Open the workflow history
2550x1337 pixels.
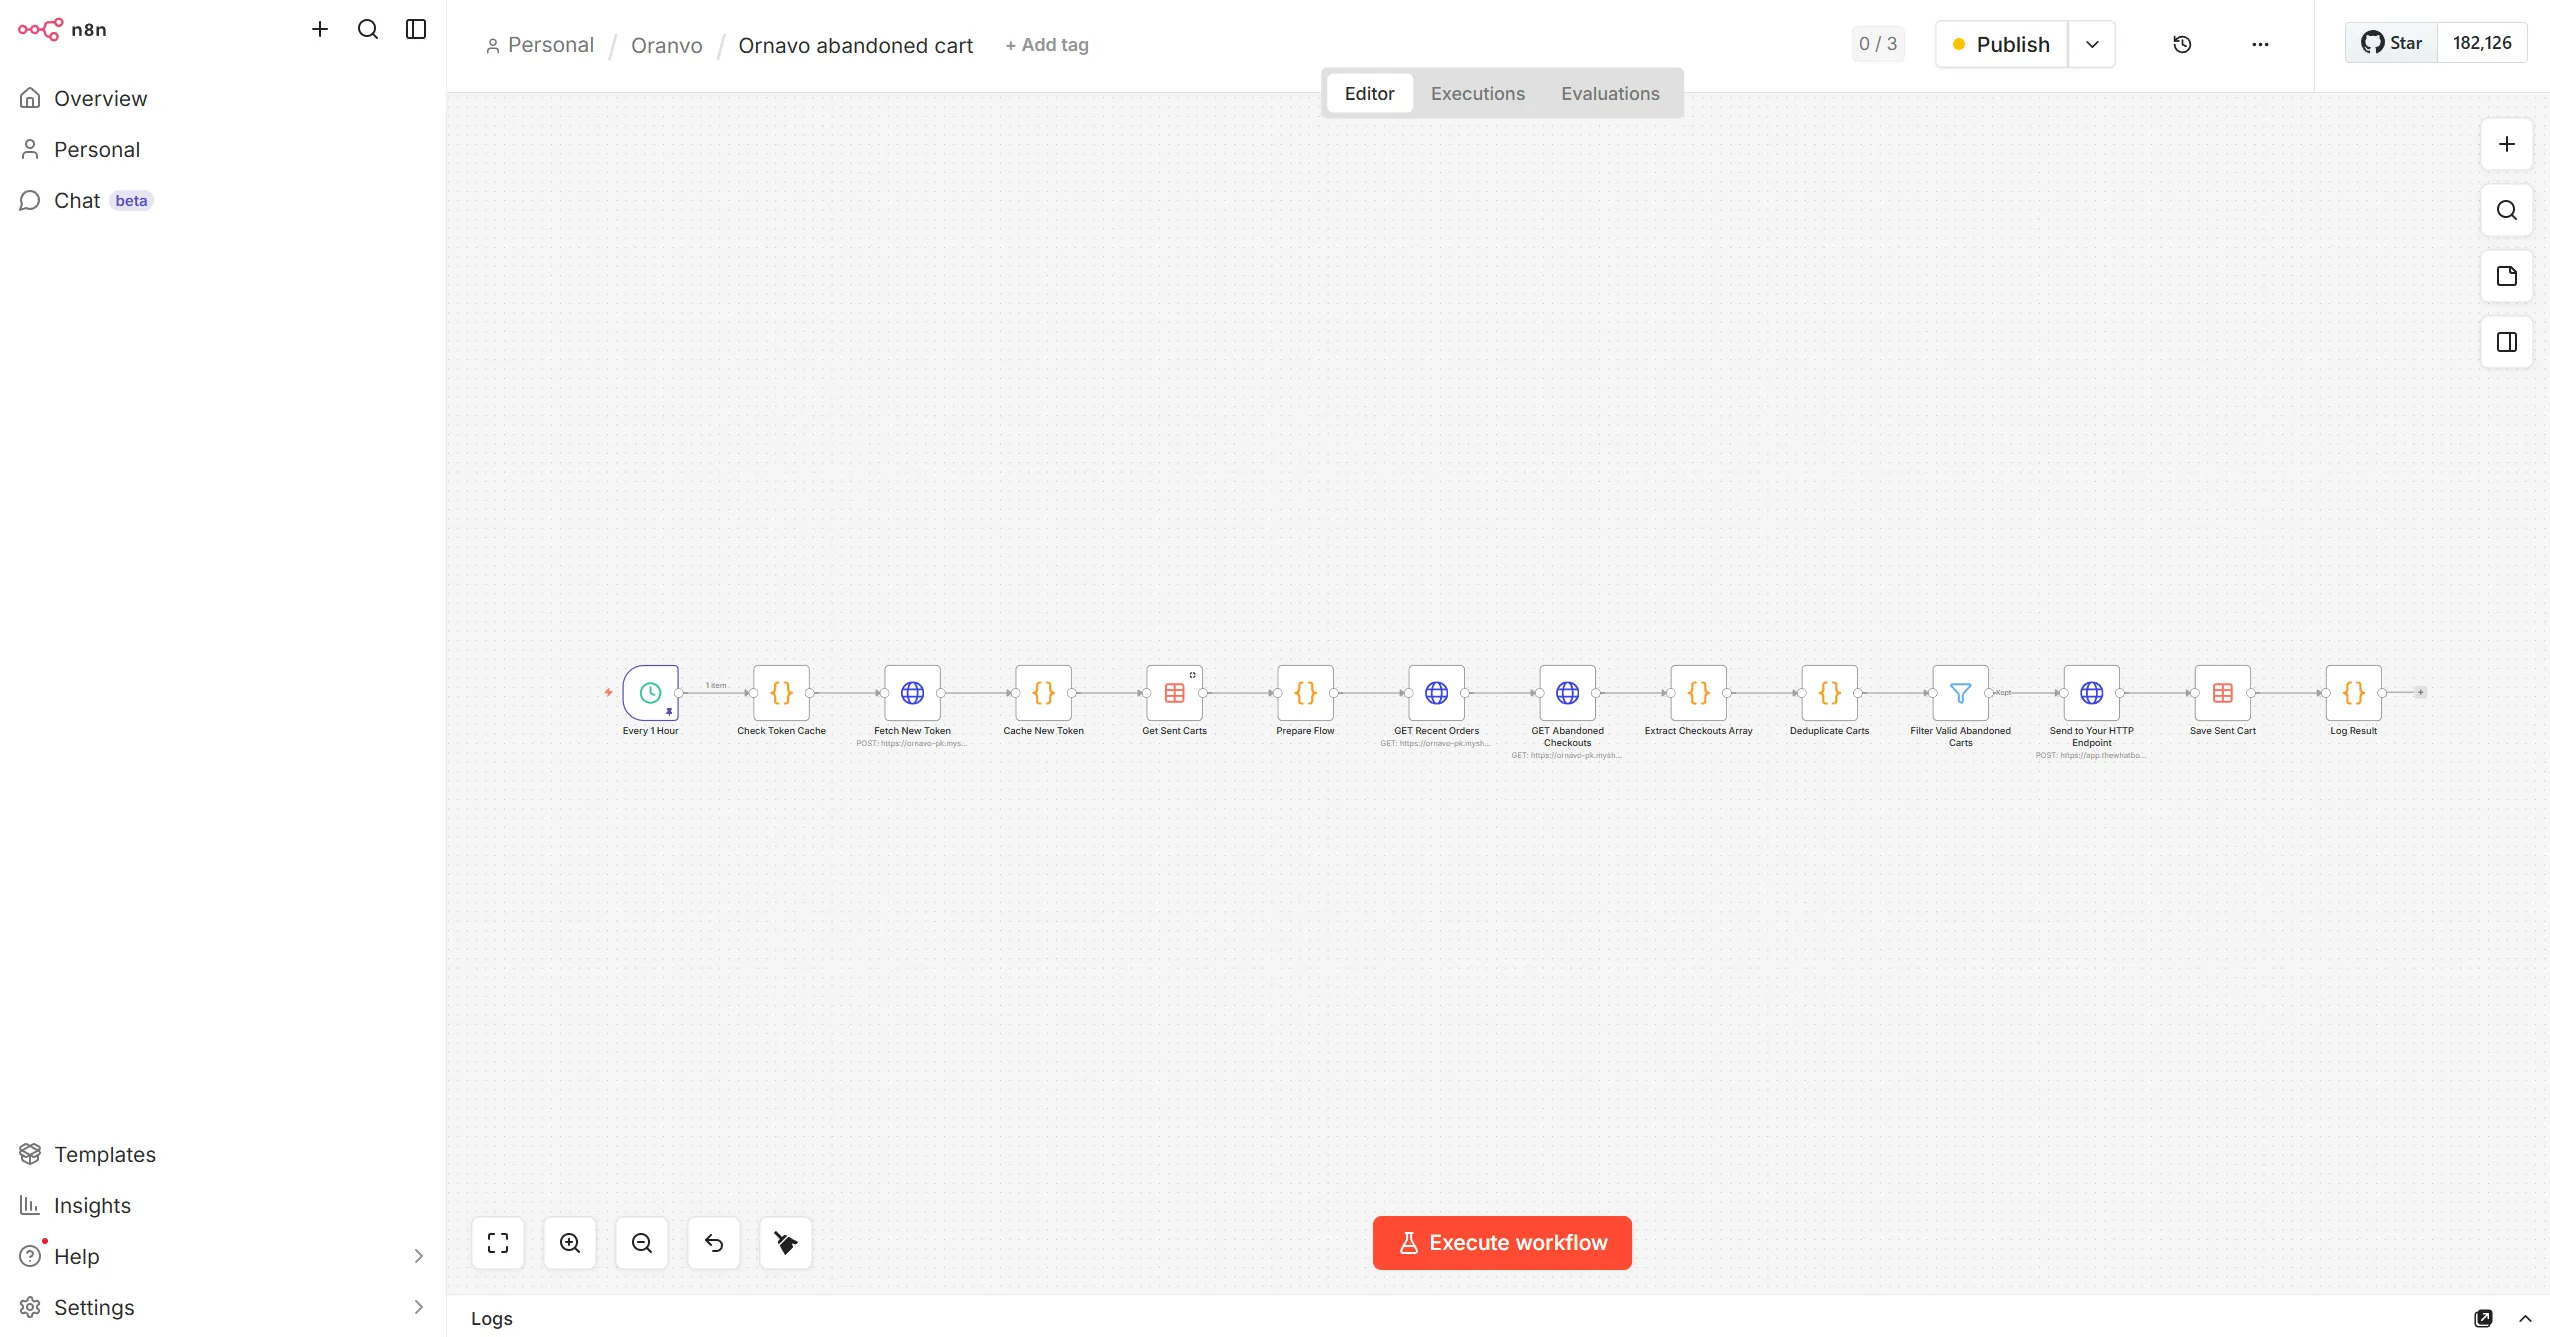(2182, 44)
